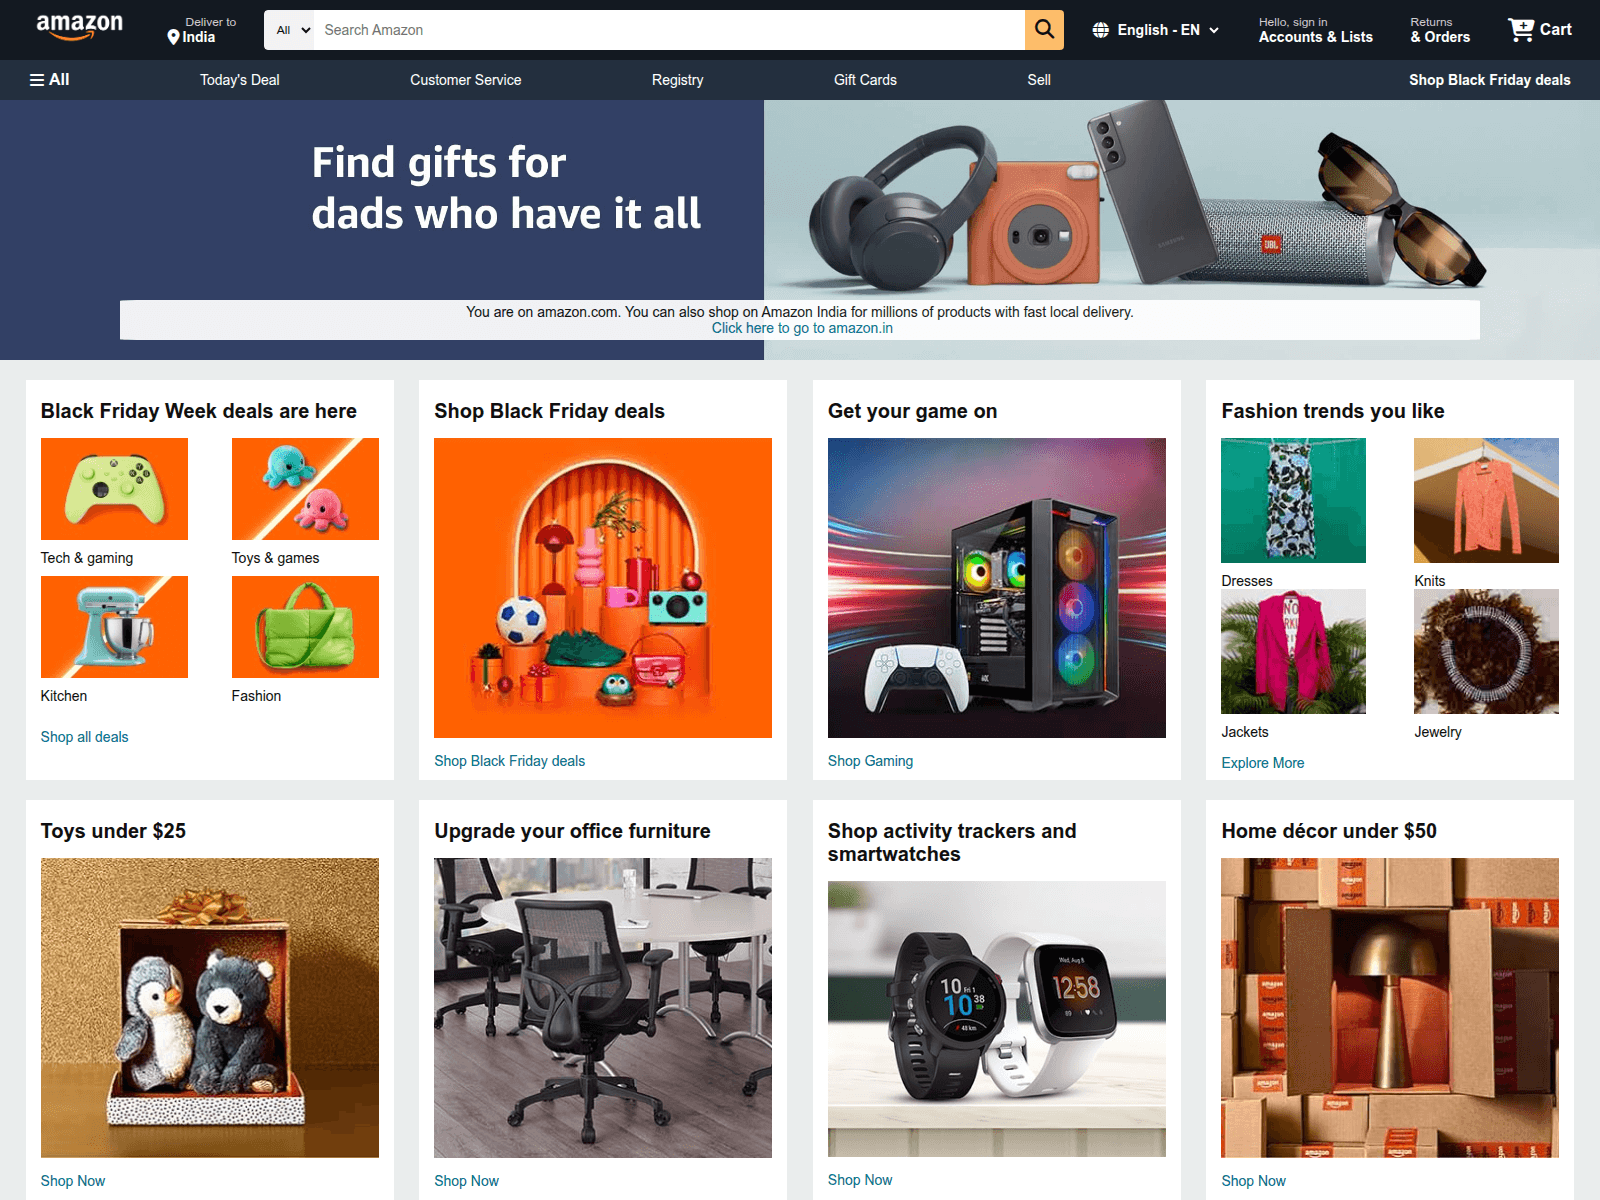Select the Jackets fashion thumbnail
This screenshot has width=1600, height=1200.
[x=1293, y=651]
